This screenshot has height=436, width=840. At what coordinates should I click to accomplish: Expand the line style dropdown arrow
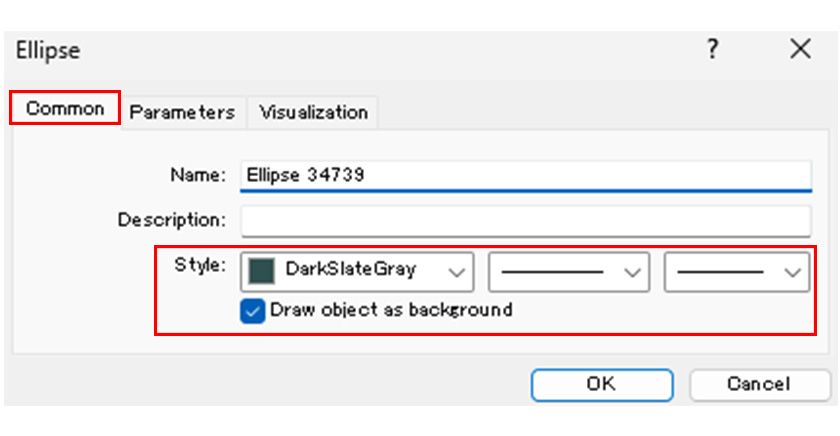point(632,271)
